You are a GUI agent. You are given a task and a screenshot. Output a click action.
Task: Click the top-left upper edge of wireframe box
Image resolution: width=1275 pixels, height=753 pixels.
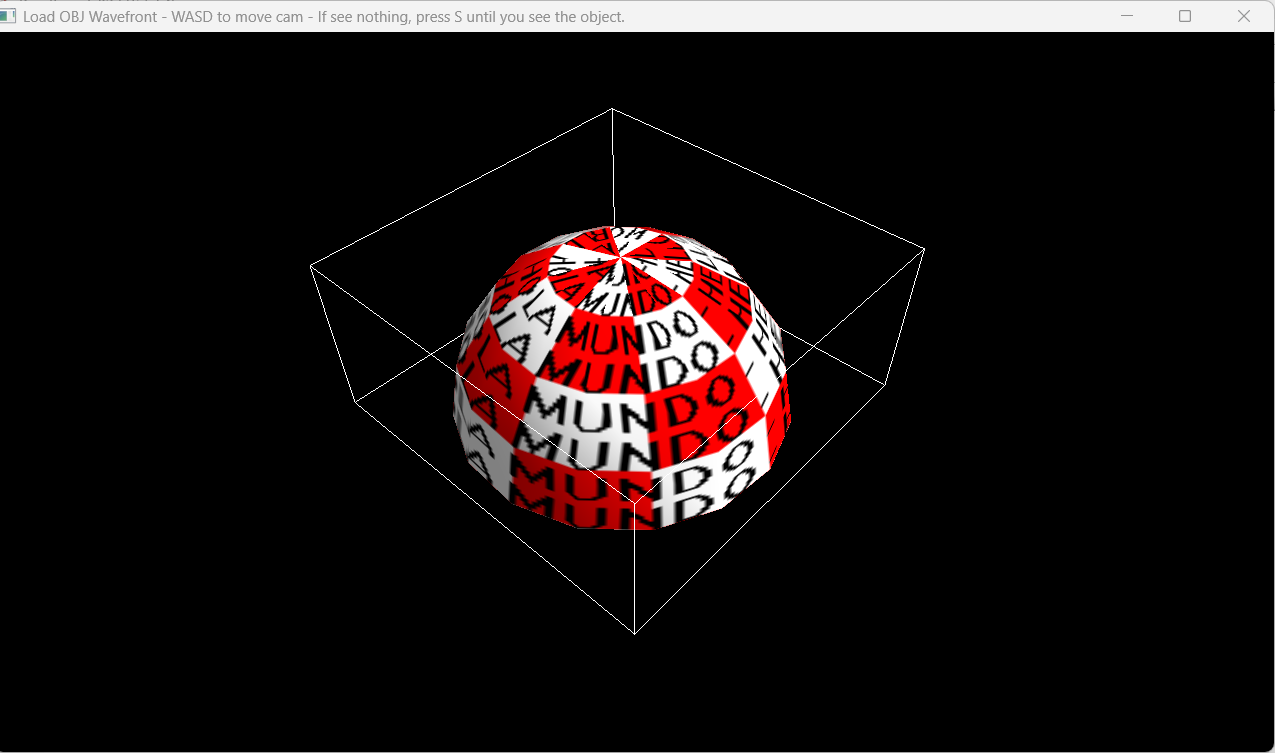(x=460, y=187)
